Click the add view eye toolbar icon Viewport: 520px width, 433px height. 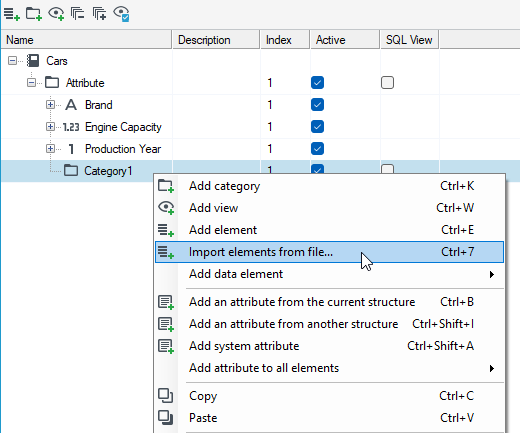pos(56,14)
